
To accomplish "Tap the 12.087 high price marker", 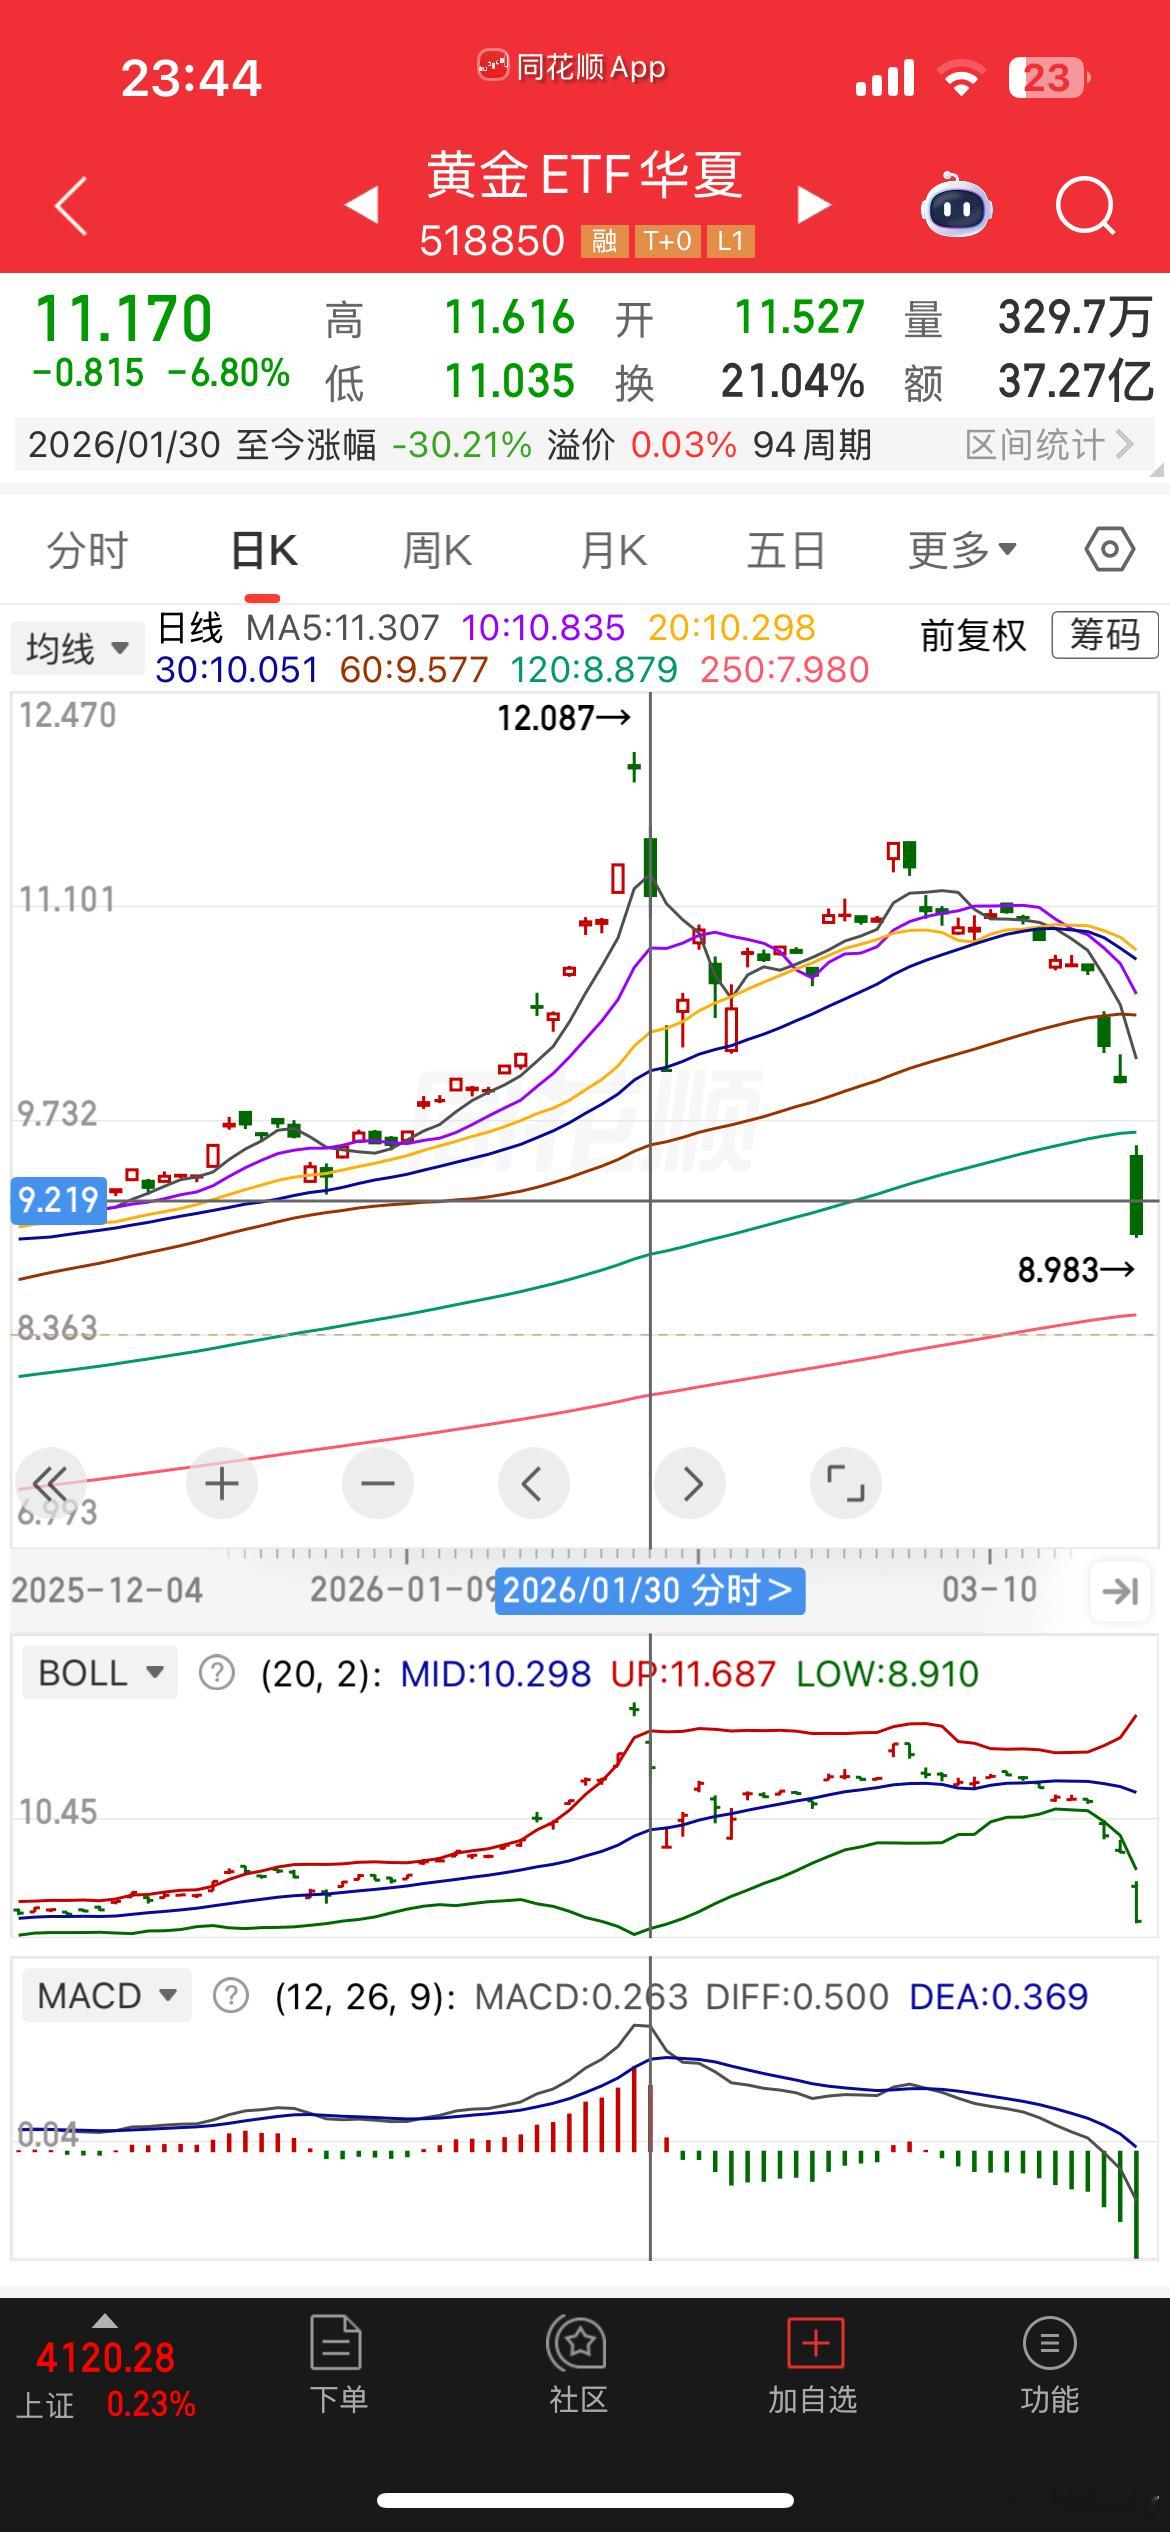I will click(x=564, y=717).
